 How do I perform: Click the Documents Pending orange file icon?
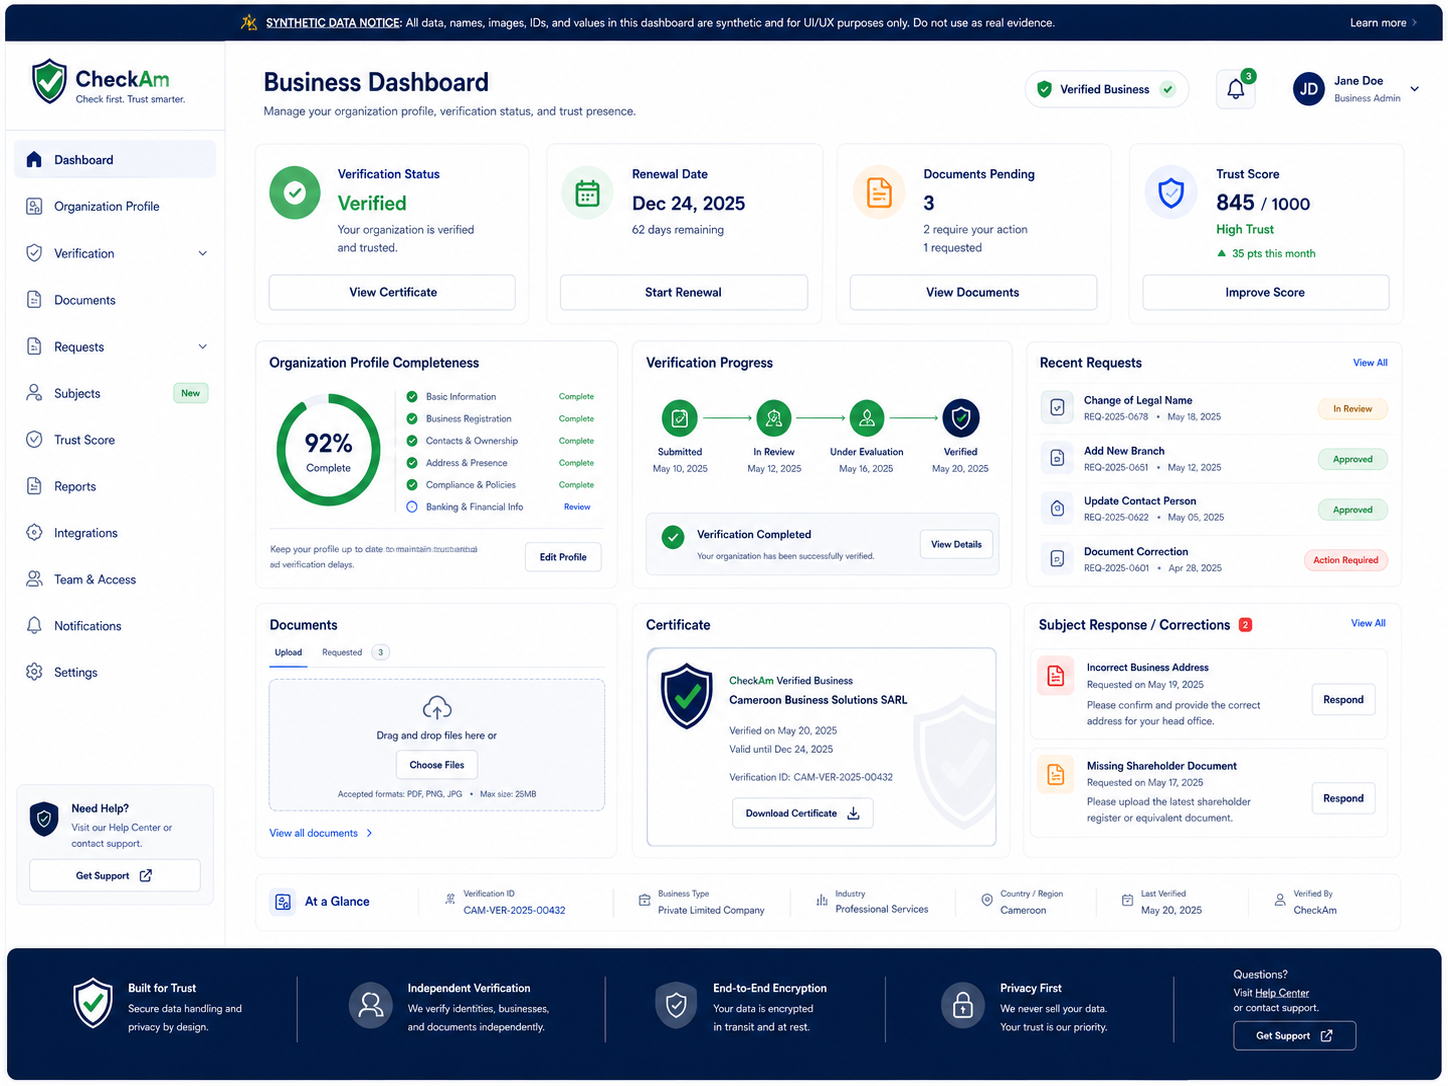(x=879, y=192)
